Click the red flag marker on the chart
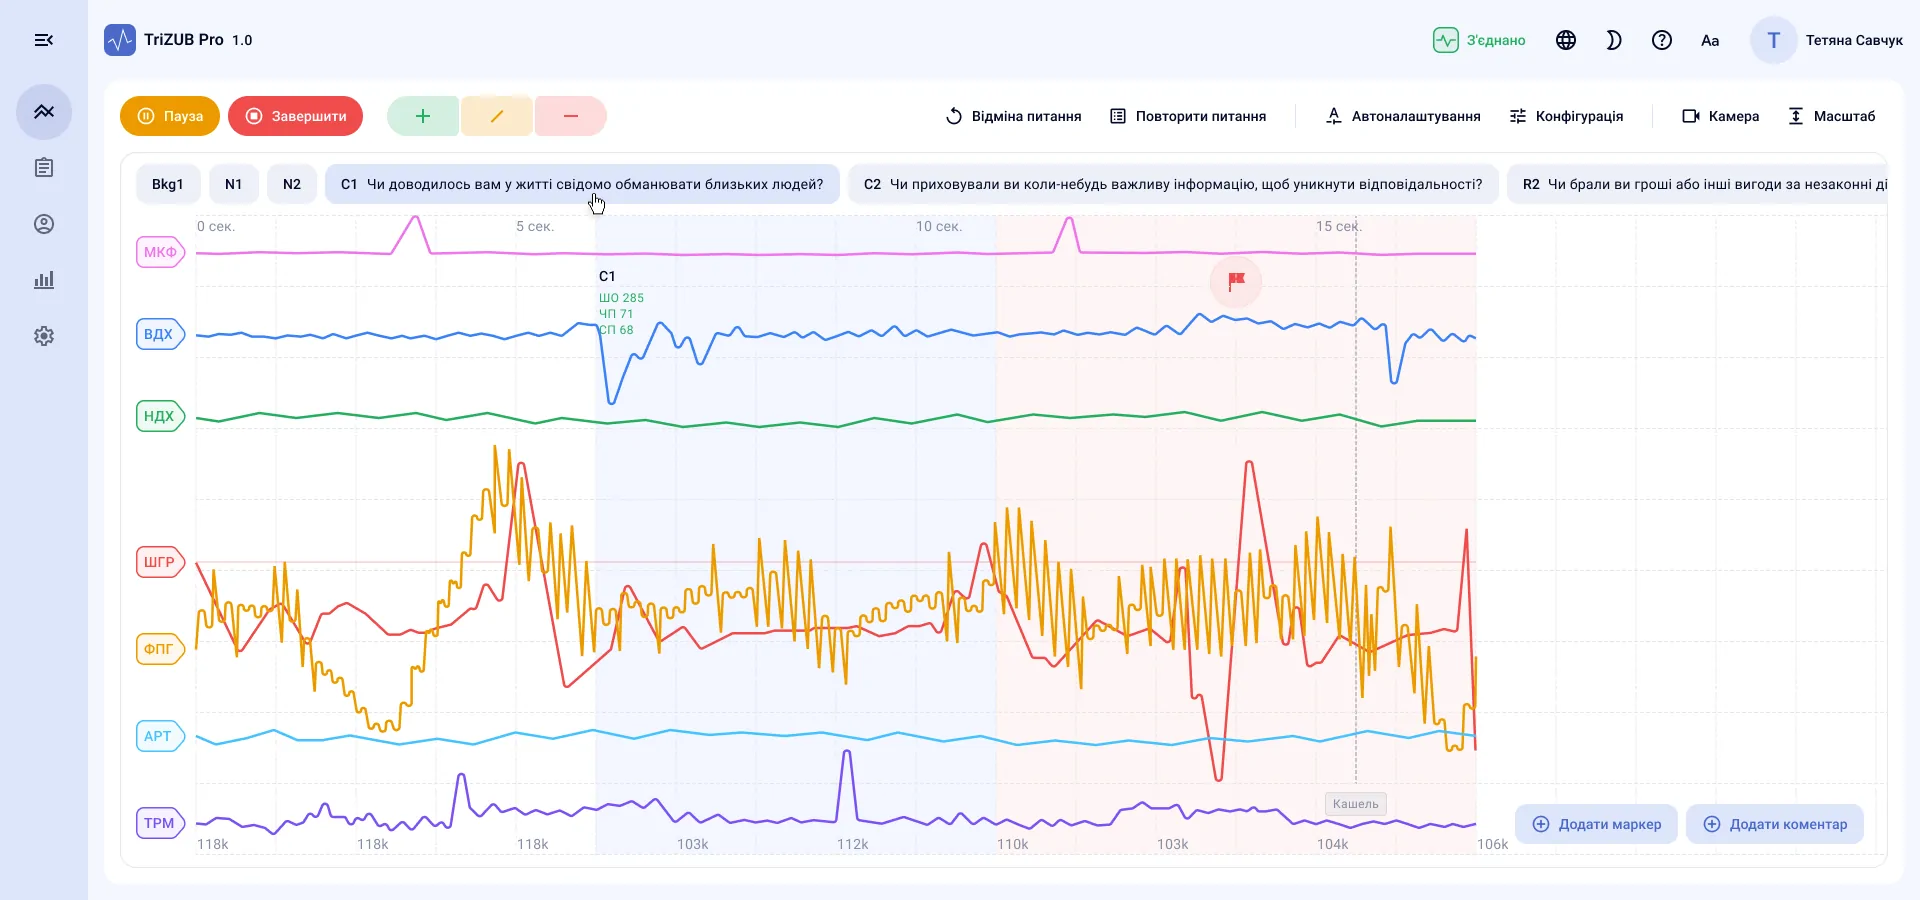 click(1236, 281)
